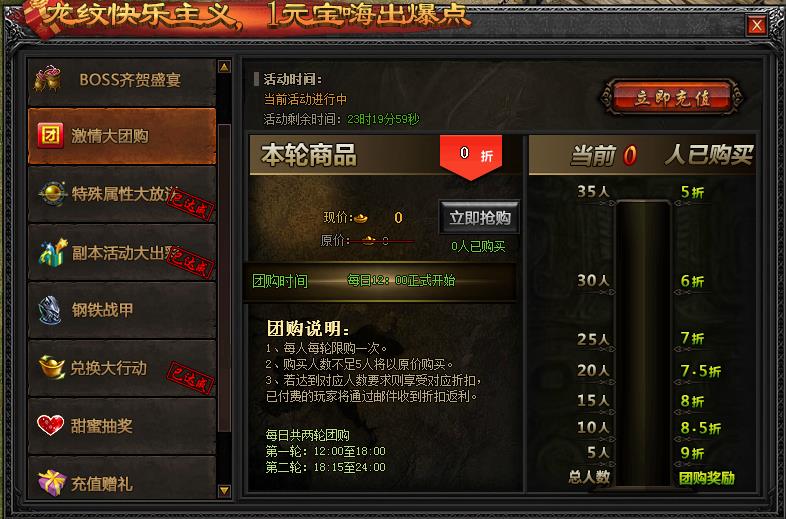Click the red 团 icon for 激情大团购

[51, 136]
